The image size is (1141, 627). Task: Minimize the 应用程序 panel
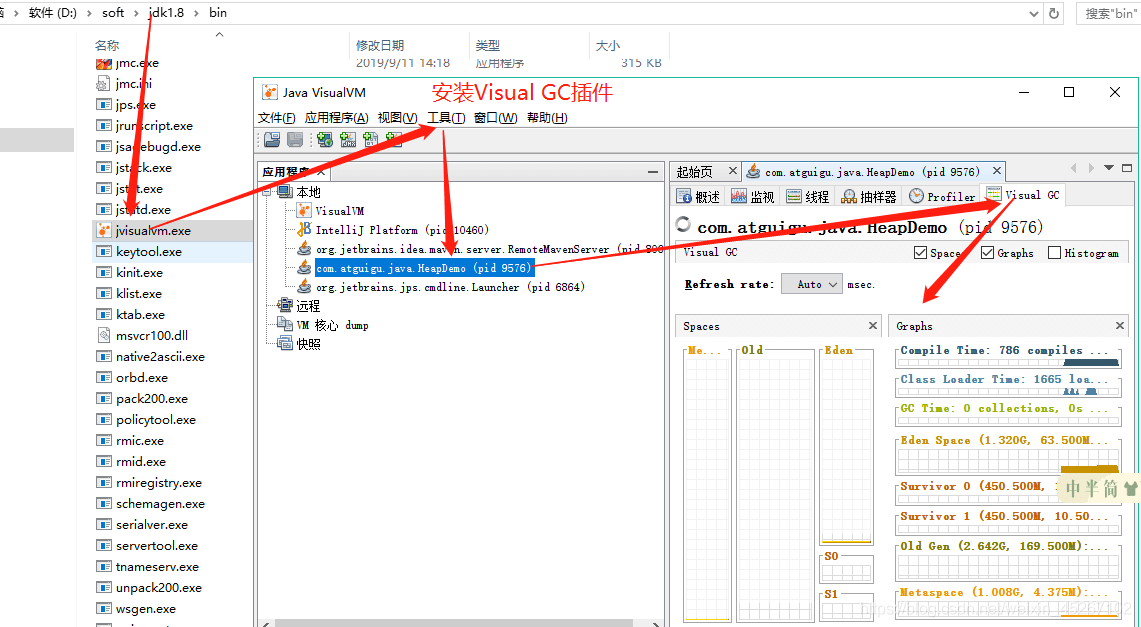[x=653, y=172]
